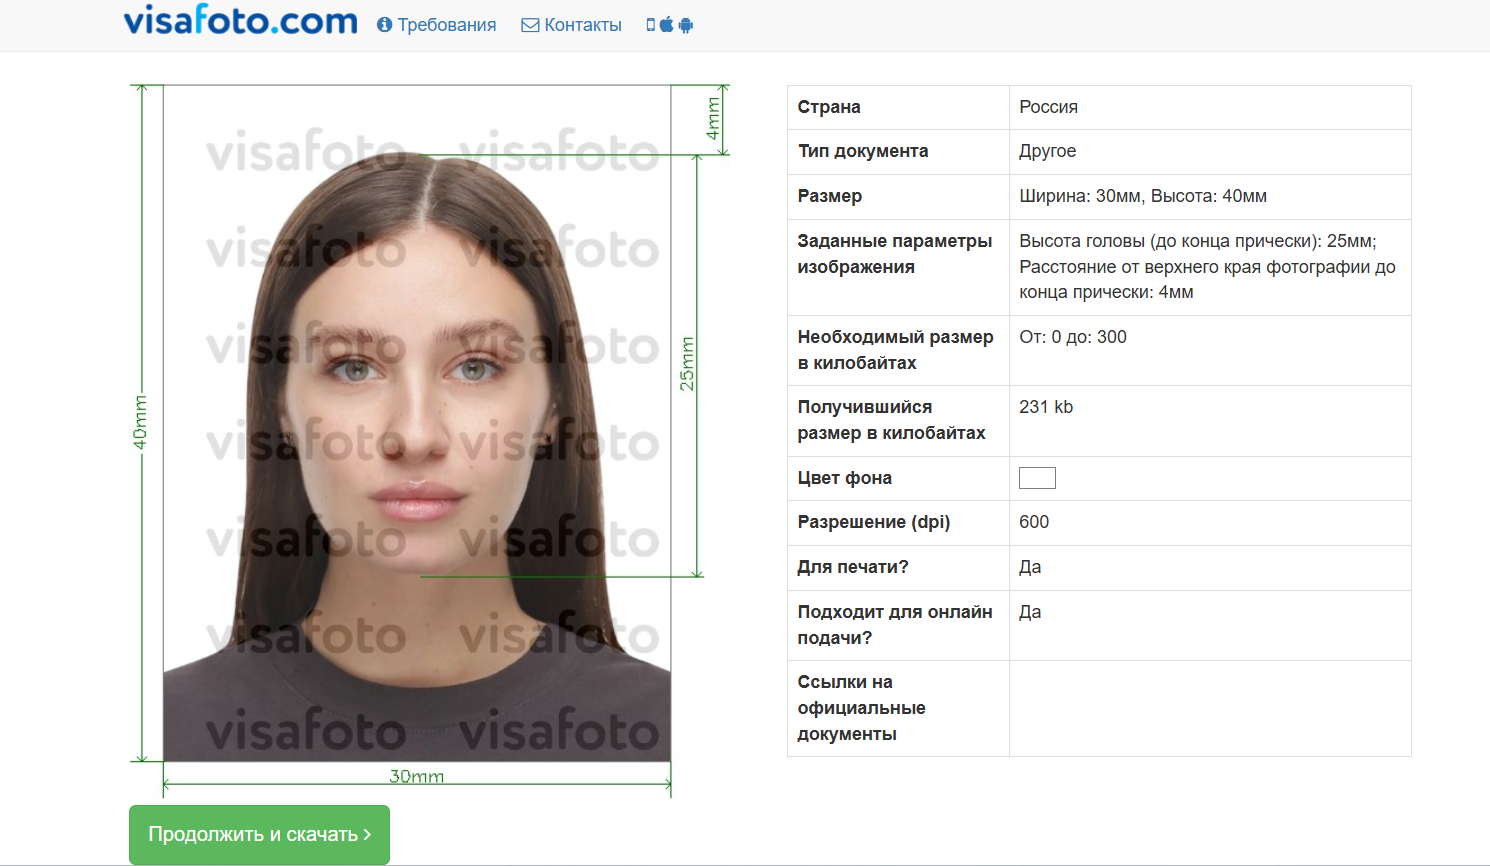
Task: Select the Россия country value
Action: pos(1048,107)
